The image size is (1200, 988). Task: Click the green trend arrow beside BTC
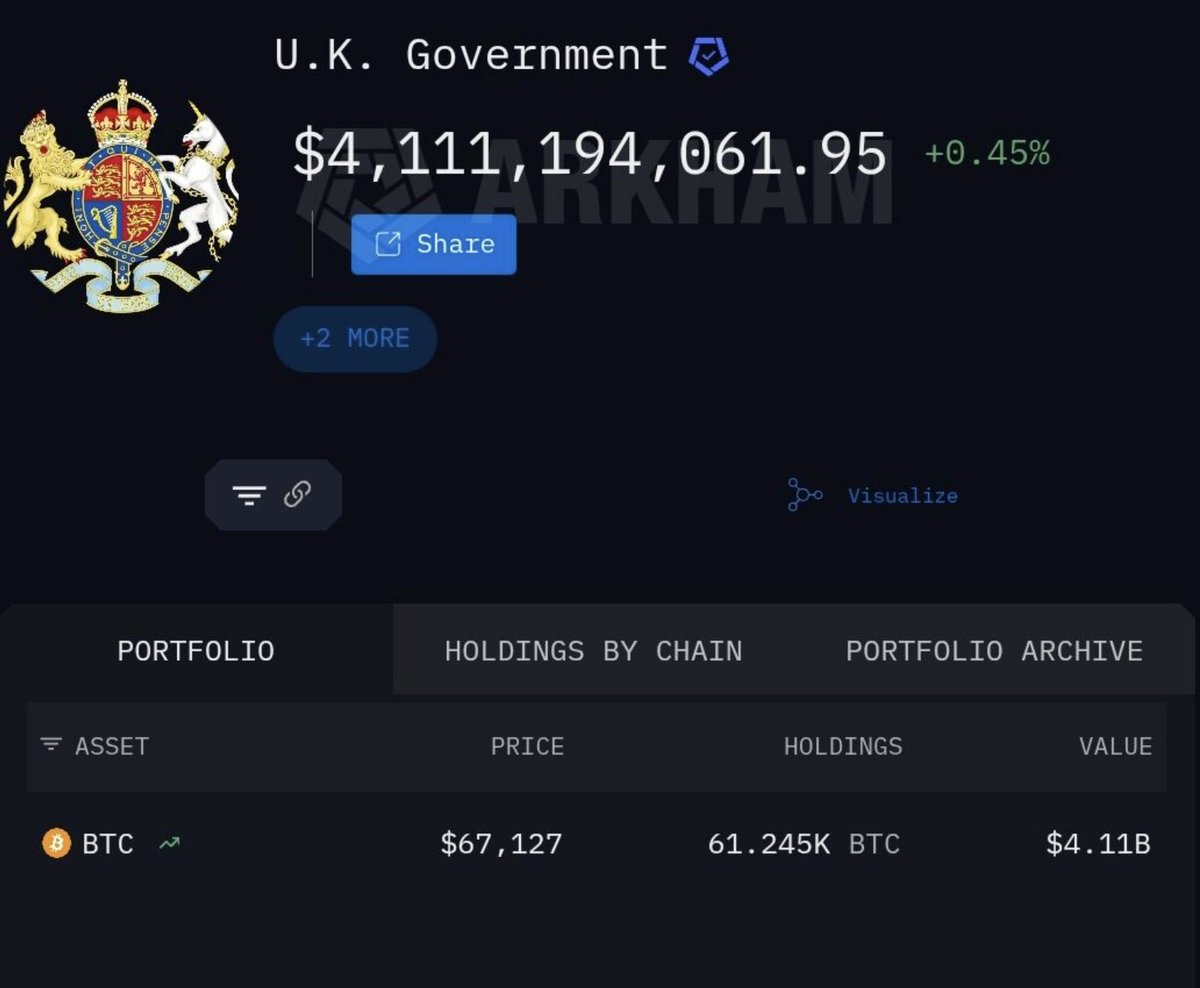[x=169, y=844]
